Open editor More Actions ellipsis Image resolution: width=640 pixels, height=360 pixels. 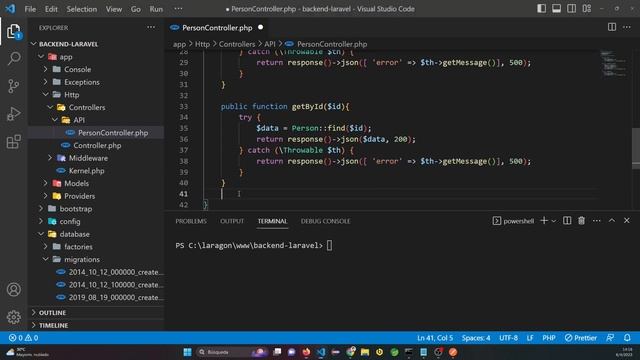click(627, 27)
